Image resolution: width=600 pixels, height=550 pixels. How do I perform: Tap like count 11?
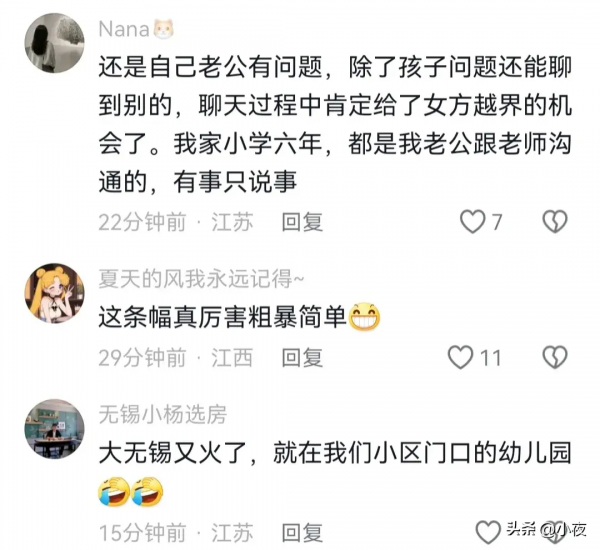[x=490, y=358]
